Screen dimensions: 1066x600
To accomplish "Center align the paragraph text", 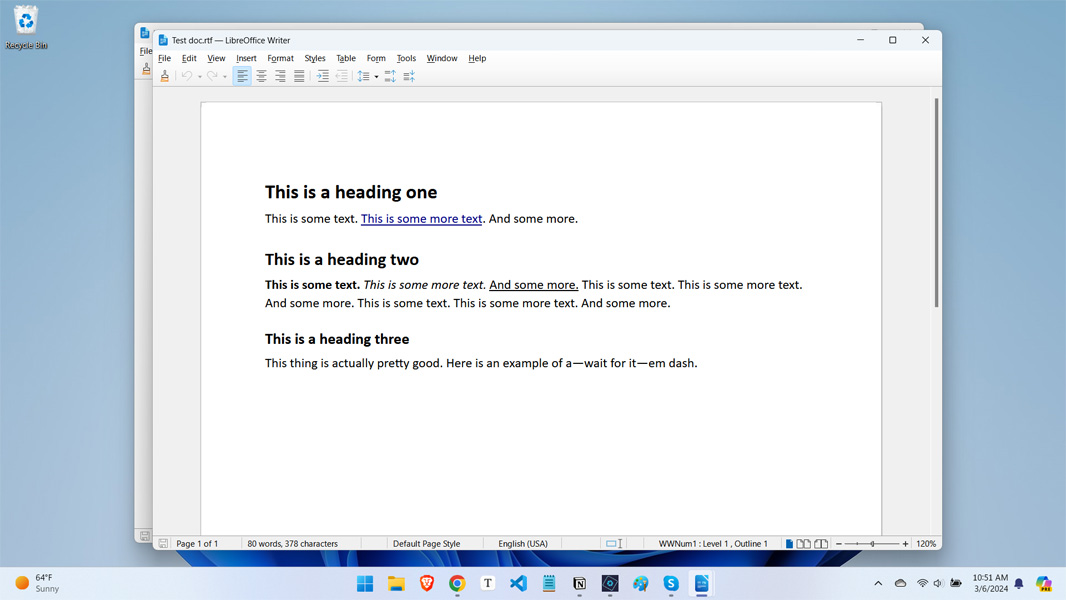I will click(261, 76).
